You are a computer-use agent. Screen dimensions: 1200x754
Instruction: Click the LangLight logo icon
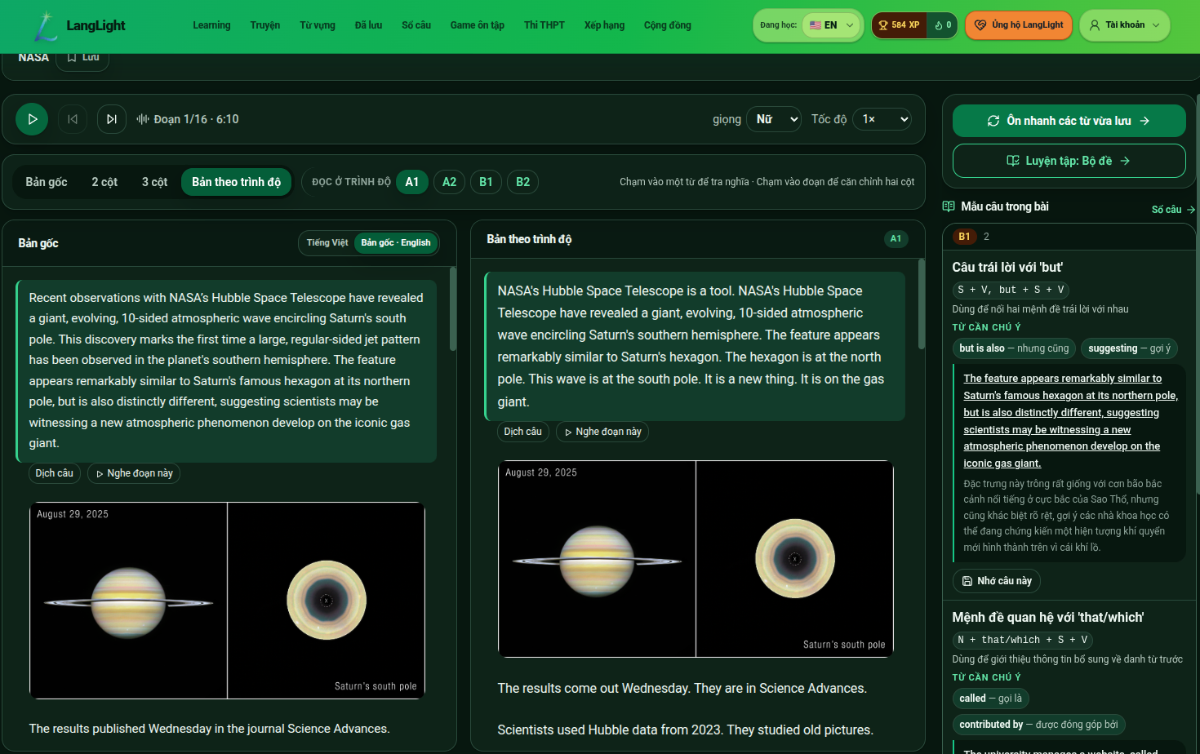44,25
